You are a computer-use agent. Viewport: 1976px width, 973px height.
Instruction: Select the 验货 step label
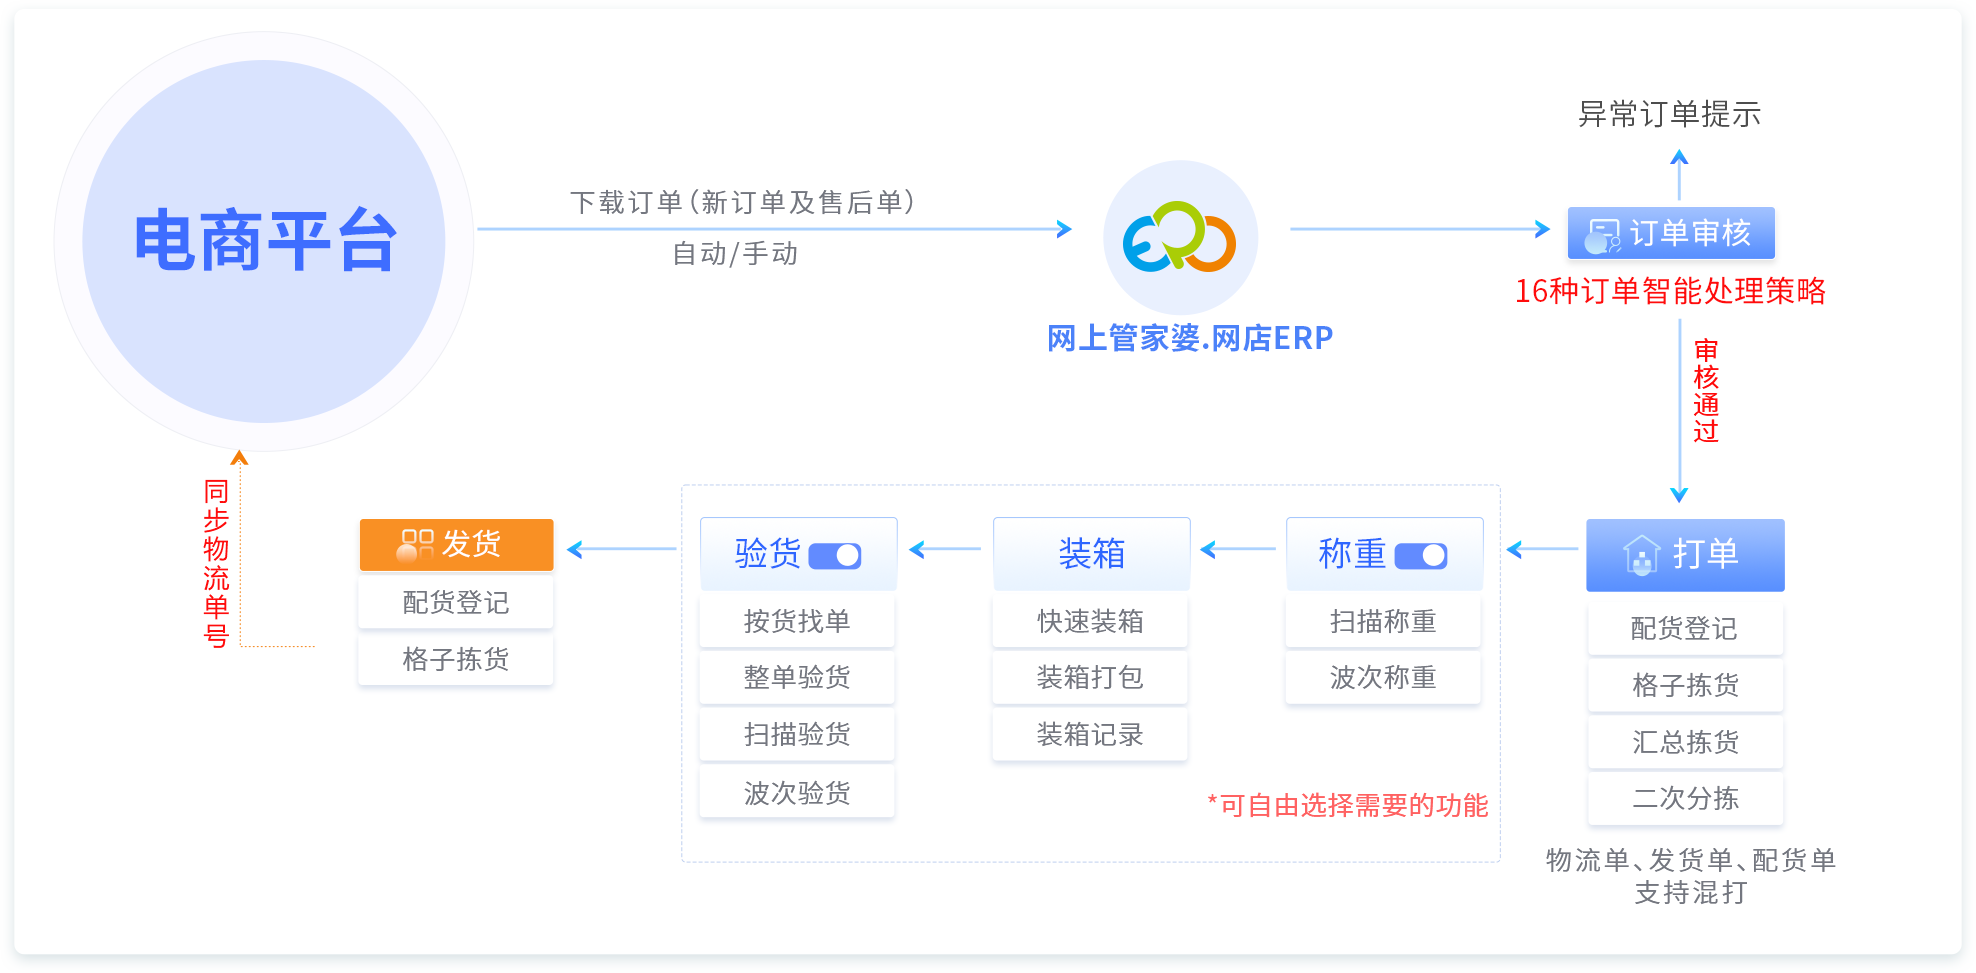click(x=768, y=553)
